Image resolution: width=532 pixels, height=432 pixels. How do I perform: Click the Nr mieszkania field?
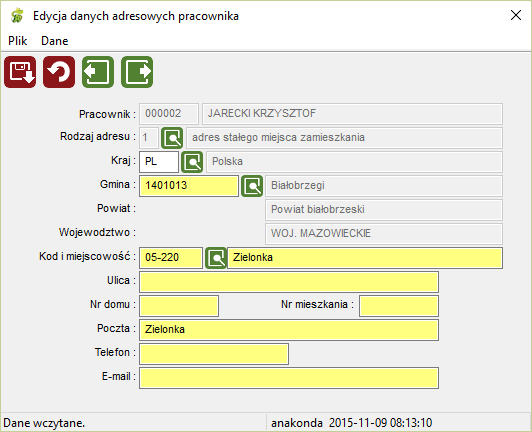[x=399, y=306]
